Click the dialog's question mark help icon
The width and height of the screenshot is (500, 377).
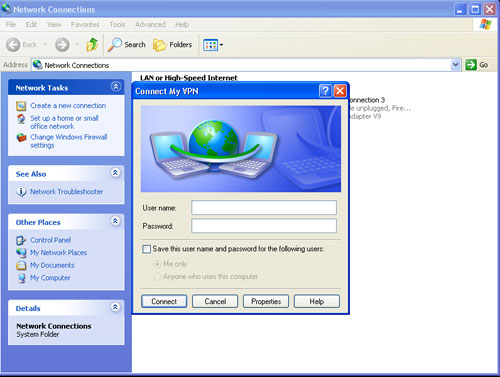tap(325, 91)
